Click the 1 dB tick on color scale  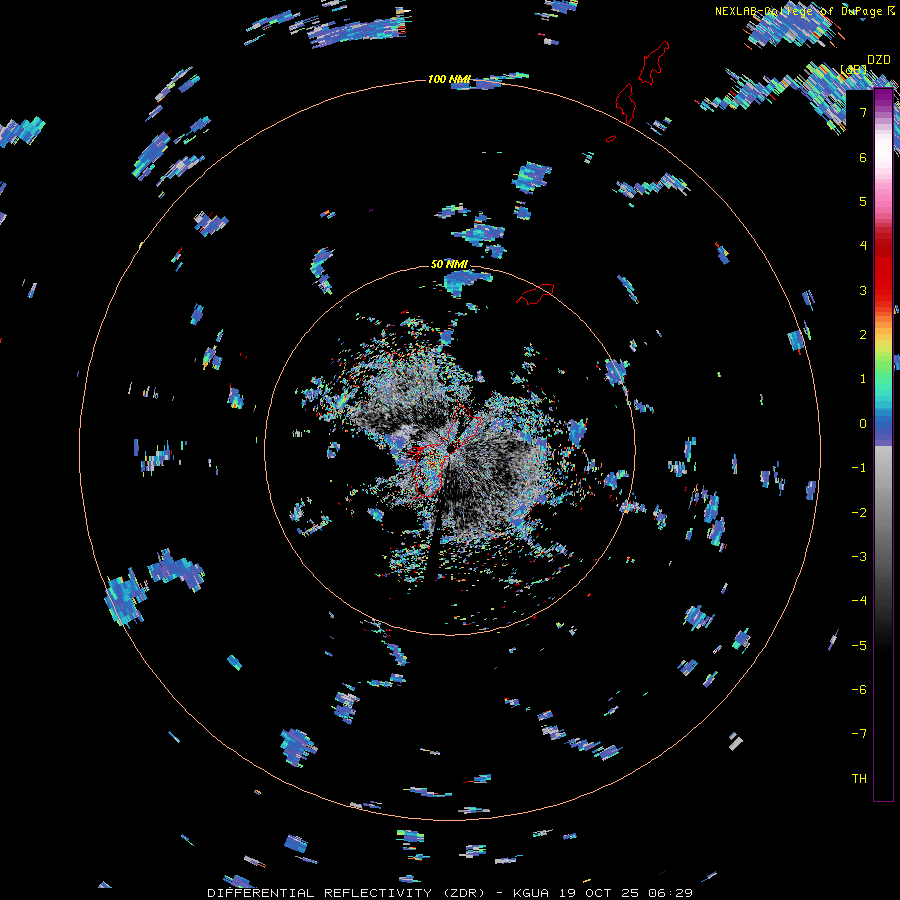tap(863, 379)
